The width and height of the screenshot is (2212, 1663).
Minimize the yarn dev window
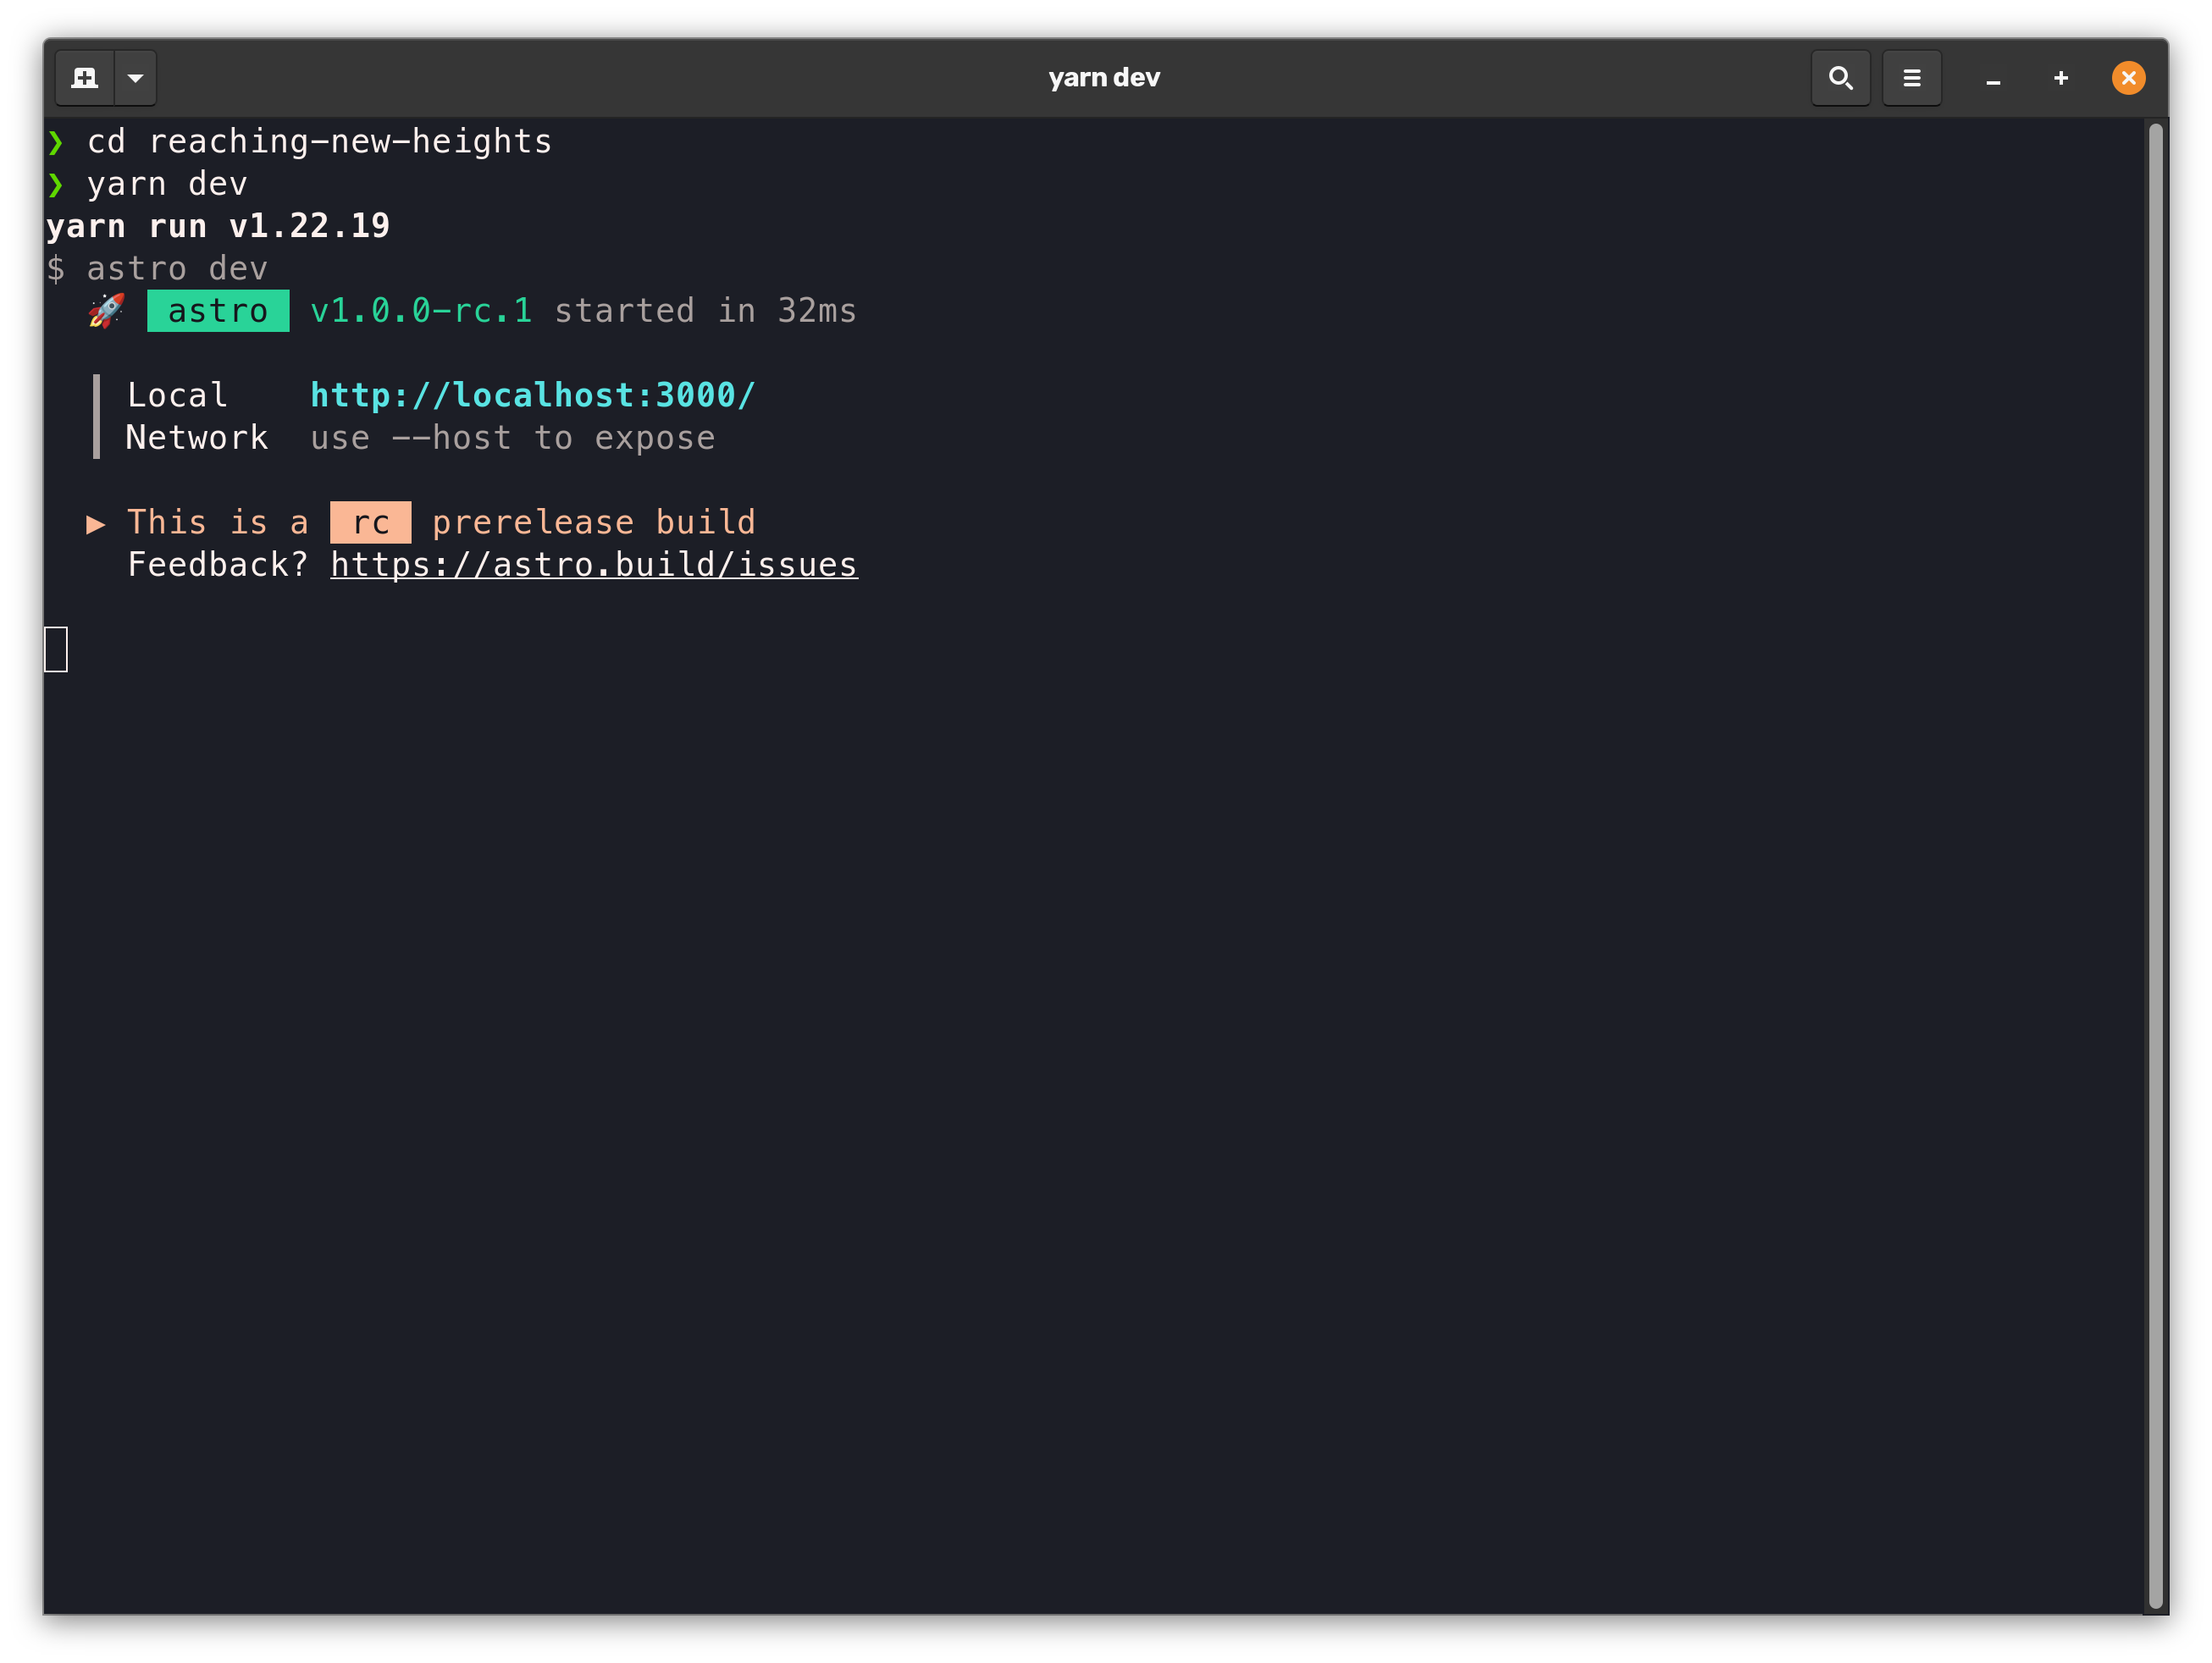(1992, 78)
